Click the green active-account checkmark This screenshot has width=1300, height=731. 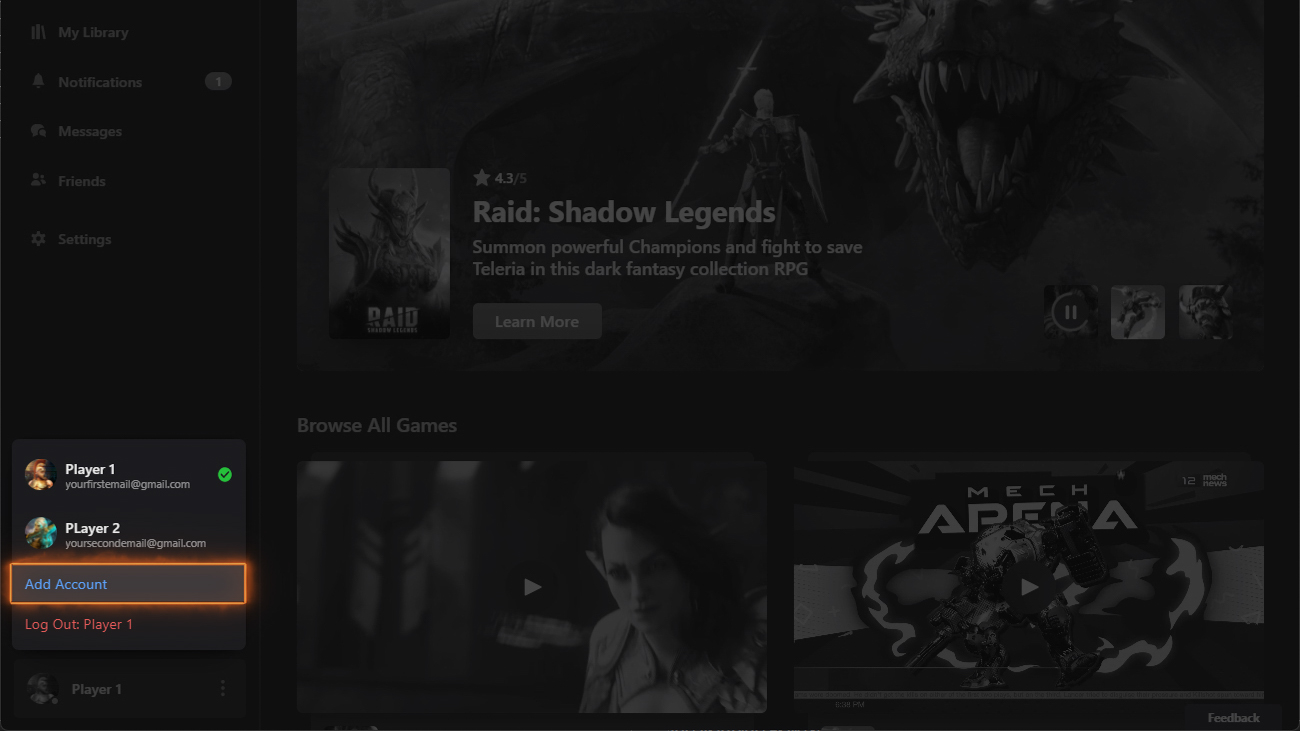point(225,475)
